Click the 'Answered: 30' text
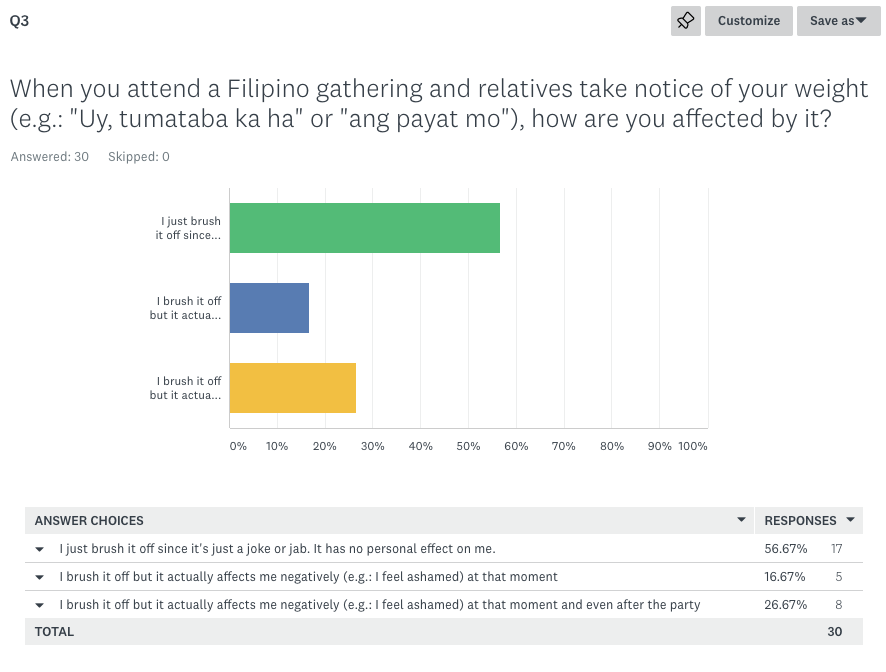This screenshot has height=672, width=886. point(50,157)
